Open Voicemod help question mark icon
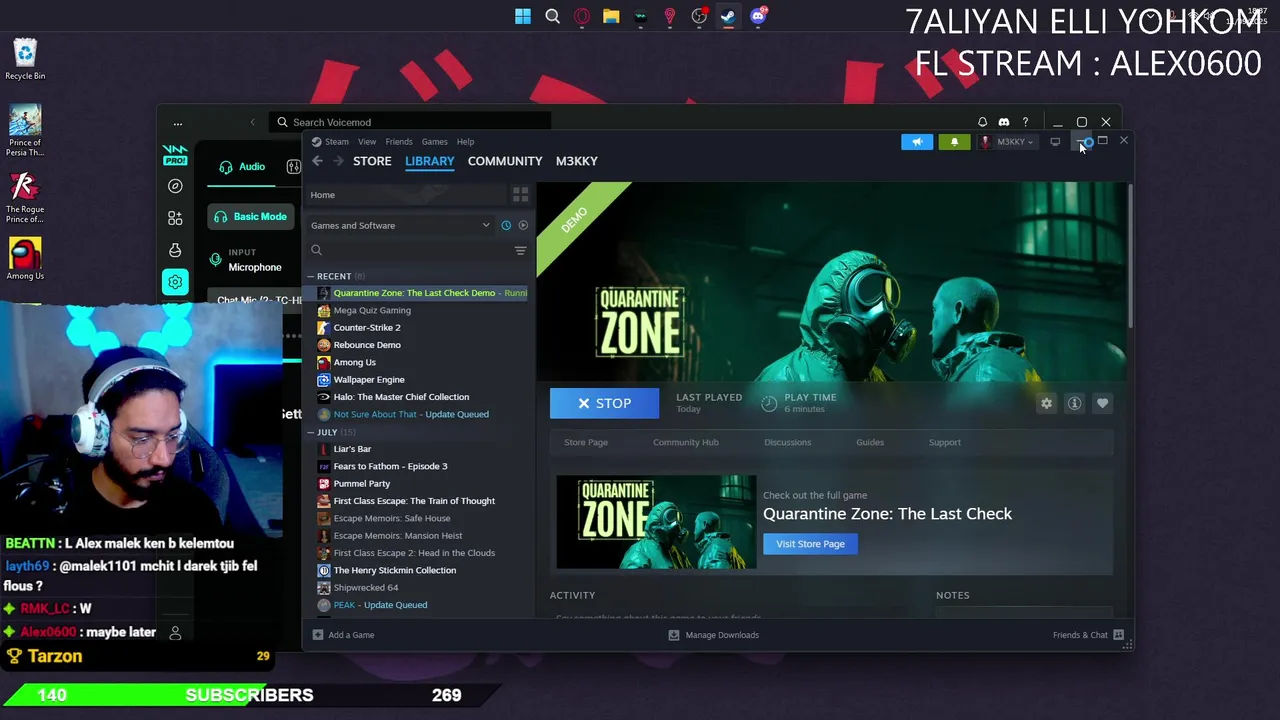Screen dimensions: 1280x720 (1025, 122)
